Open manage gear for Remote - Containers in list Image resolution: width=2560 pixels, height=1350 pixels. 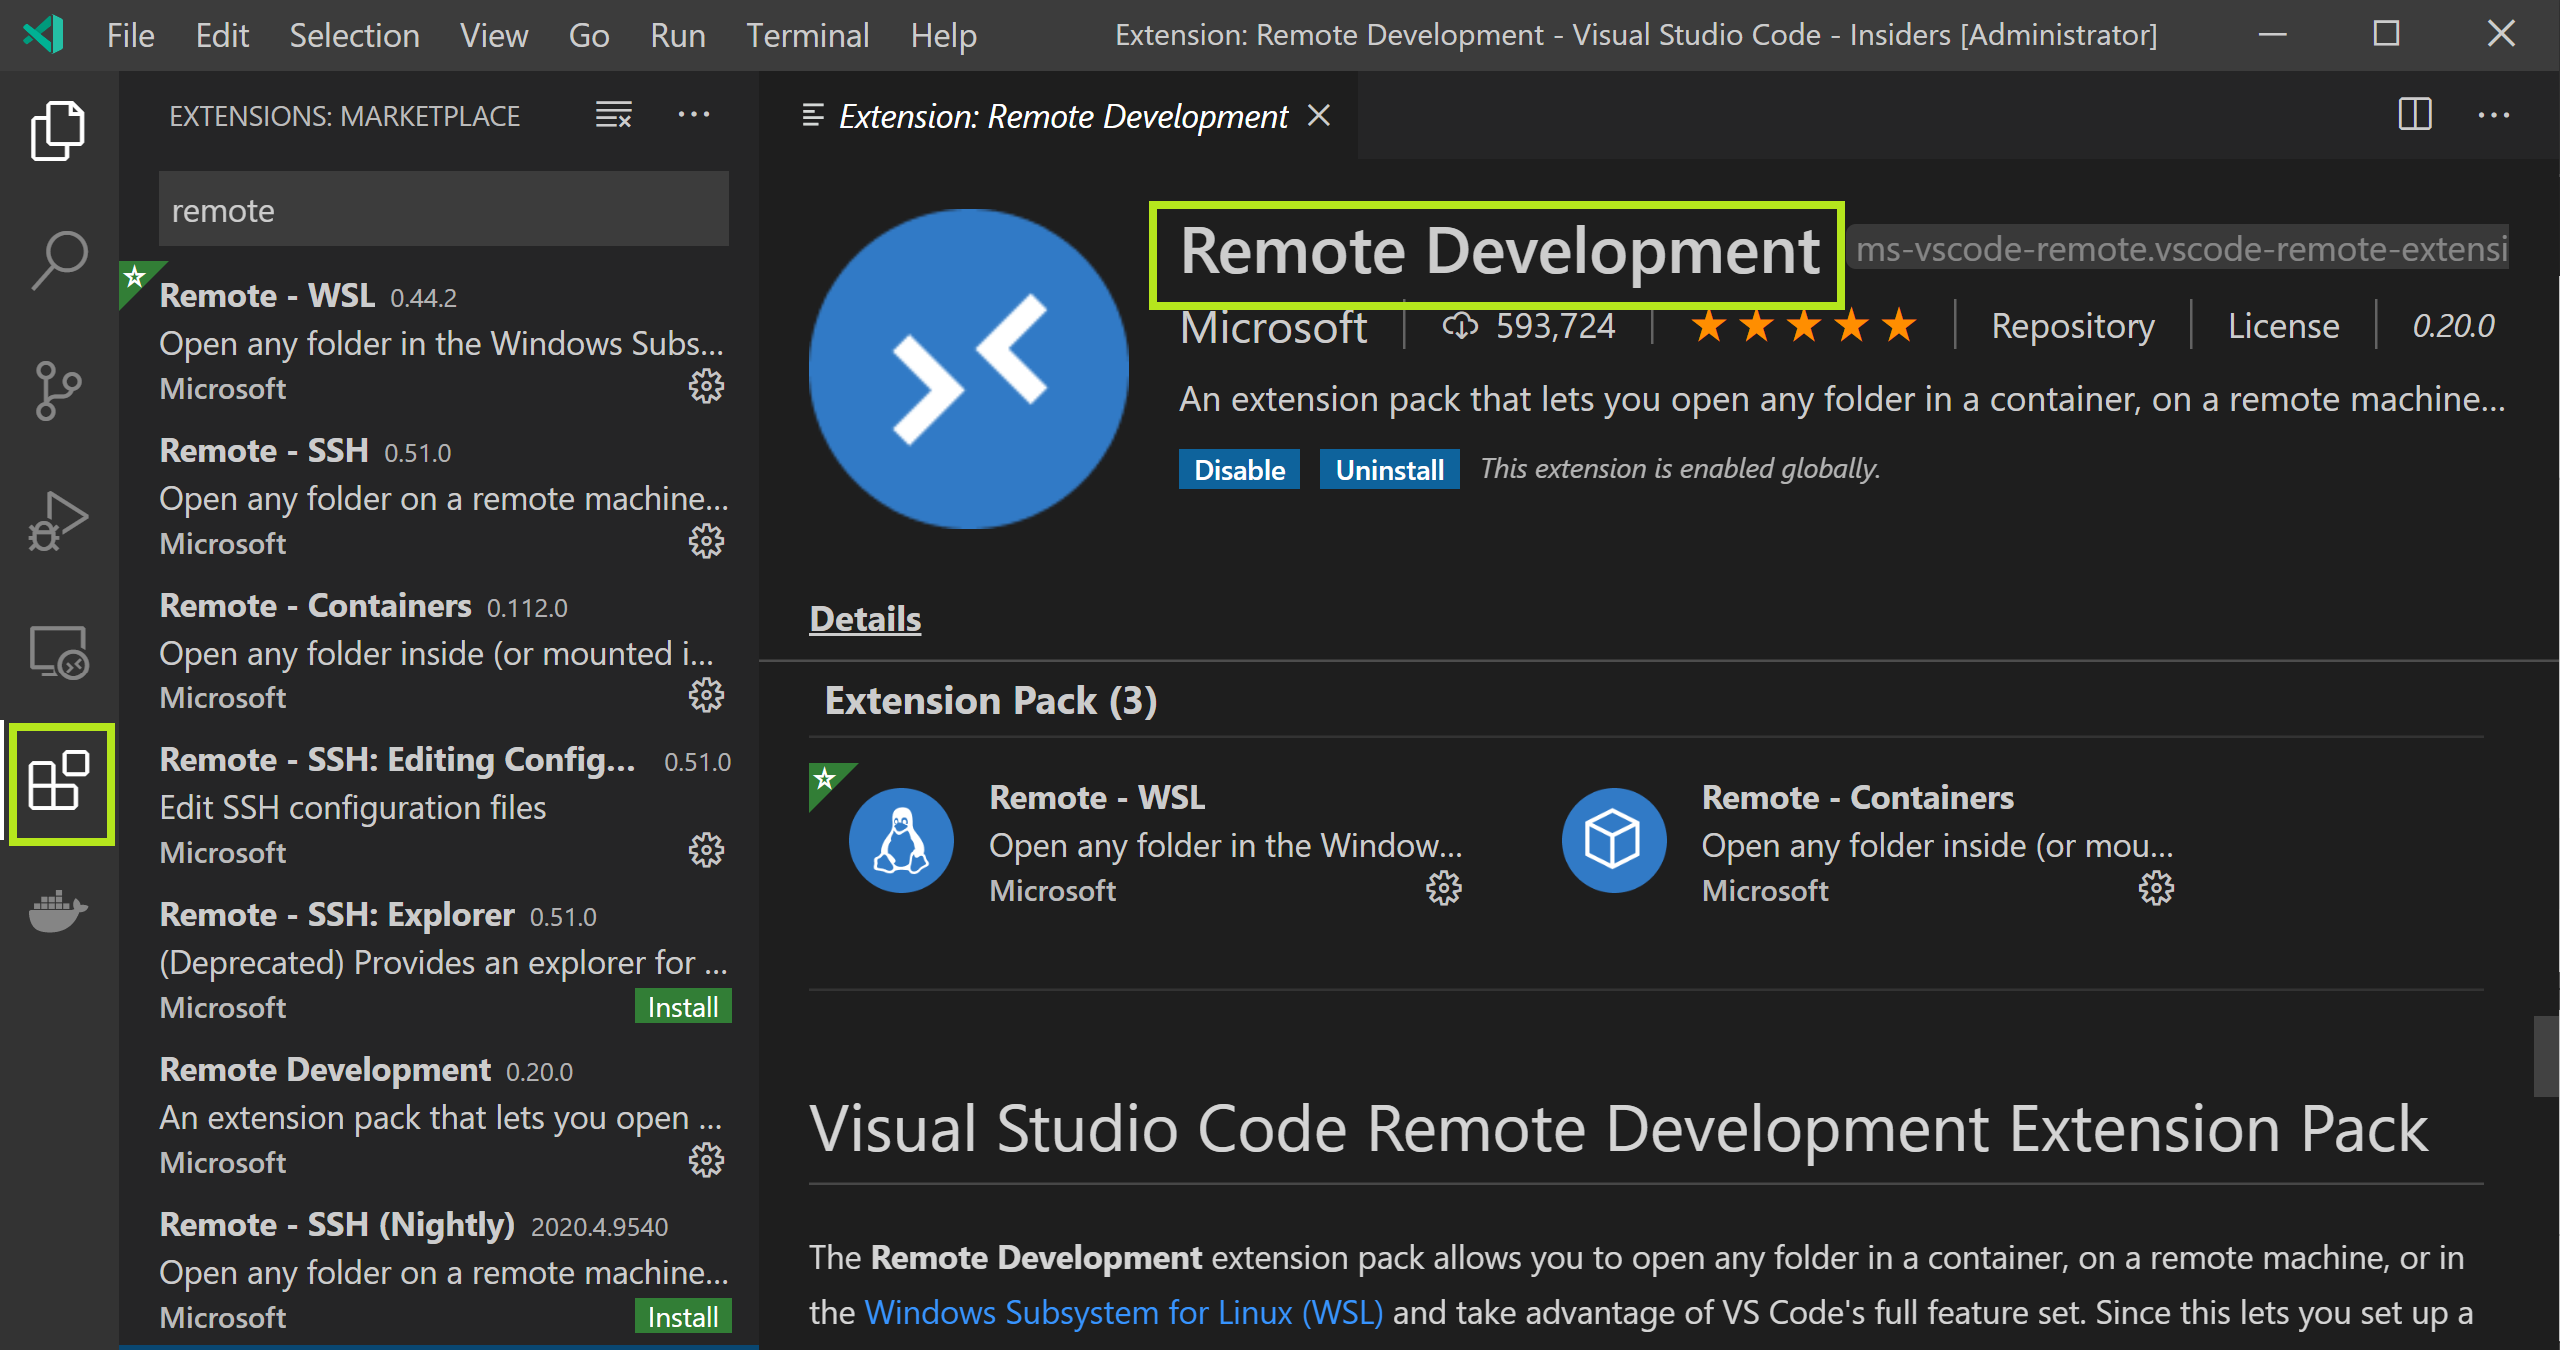(706, 696)
